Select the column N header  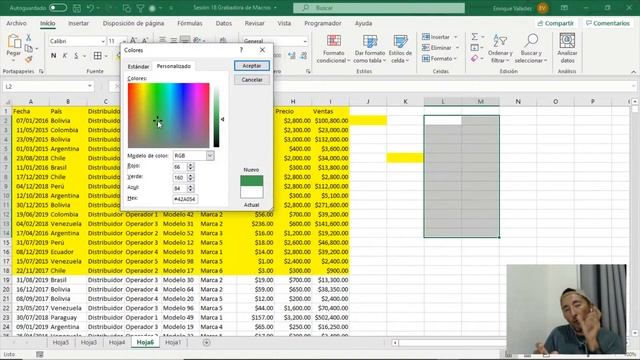518,101
